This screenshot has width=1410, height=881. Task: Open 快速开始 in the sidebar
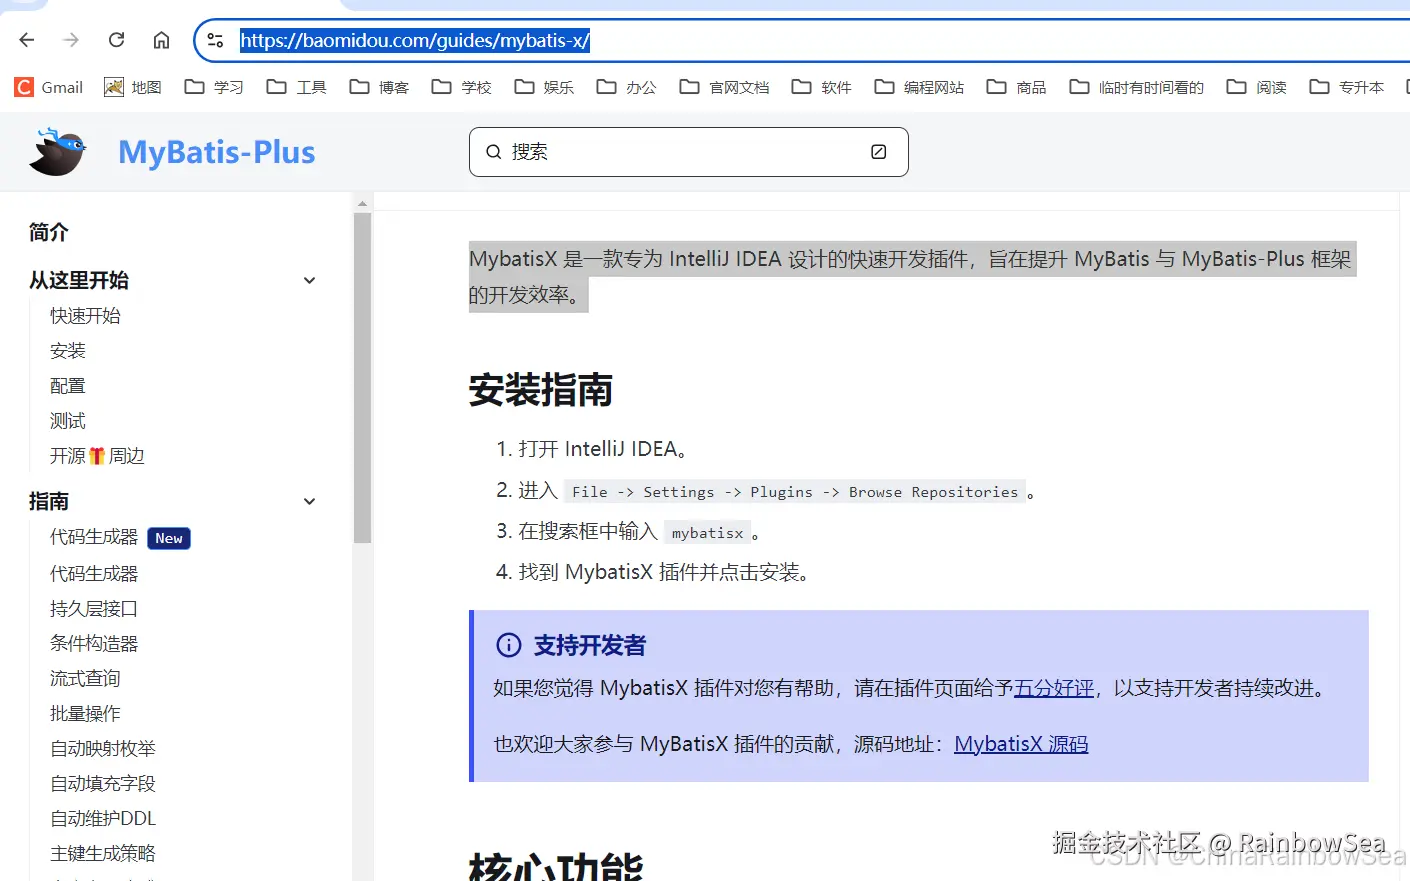coord(85,316)
